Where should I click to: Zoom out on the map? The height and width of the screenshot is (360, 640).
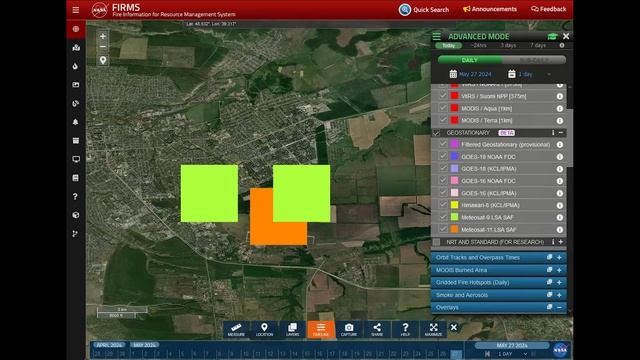103,47
